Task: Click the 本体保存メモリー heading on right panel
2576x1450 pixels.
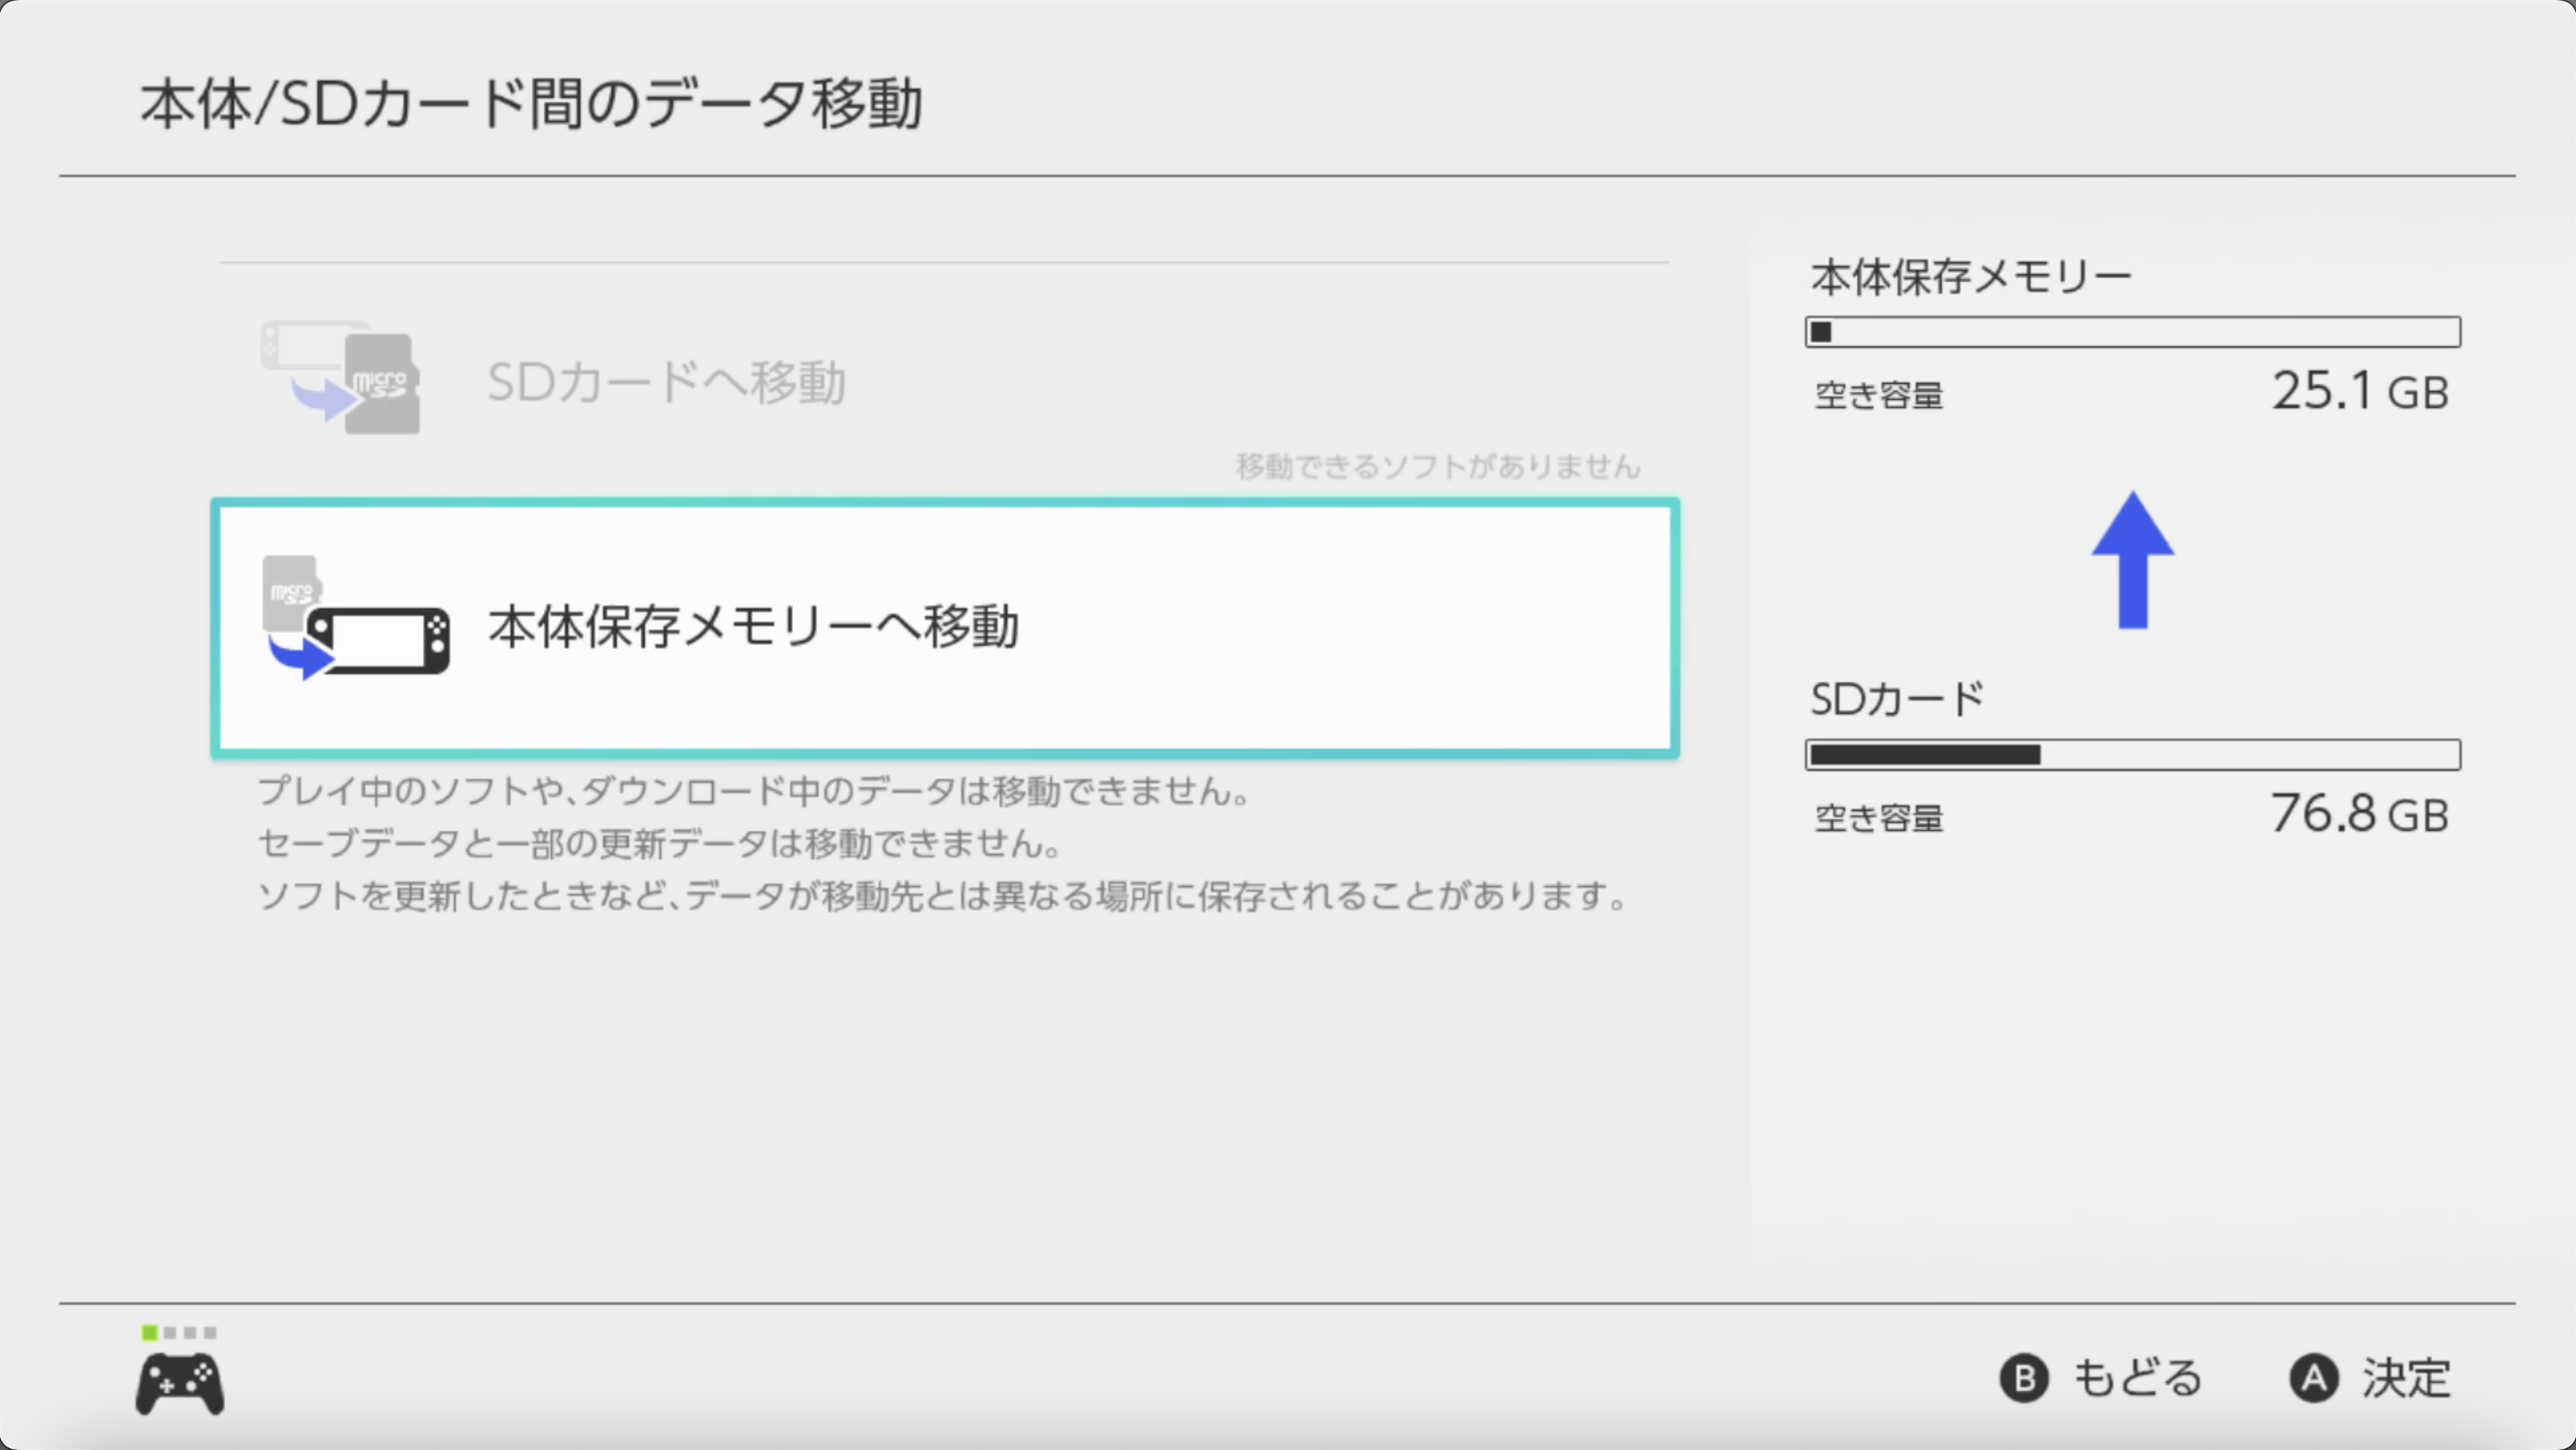Action: tap(1970, 277)
